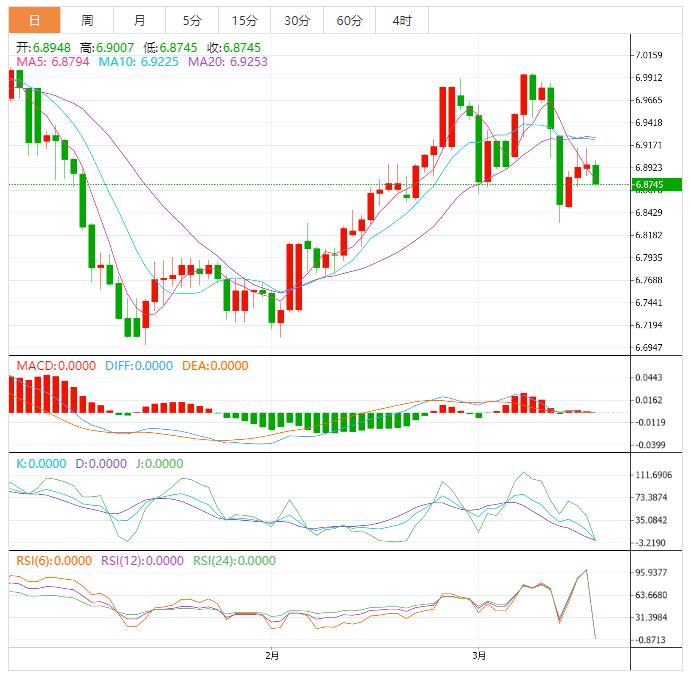Click the K:0.0000 KDJ label

(x=41, y=464)
